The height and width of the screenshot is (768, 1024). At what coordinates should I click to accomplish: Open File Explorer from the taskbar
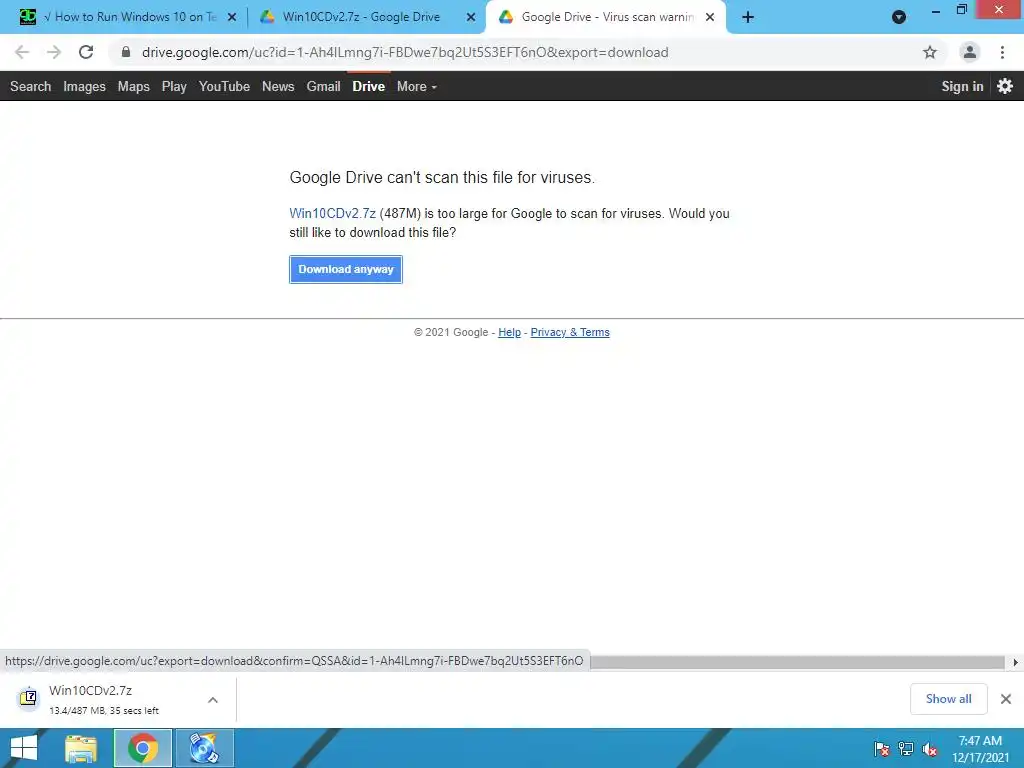[80, 748]
